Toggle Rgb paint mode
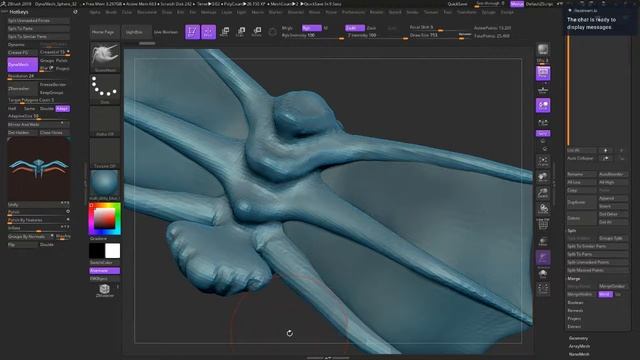This screenshot has height=360, width=640. coord(311,28)
